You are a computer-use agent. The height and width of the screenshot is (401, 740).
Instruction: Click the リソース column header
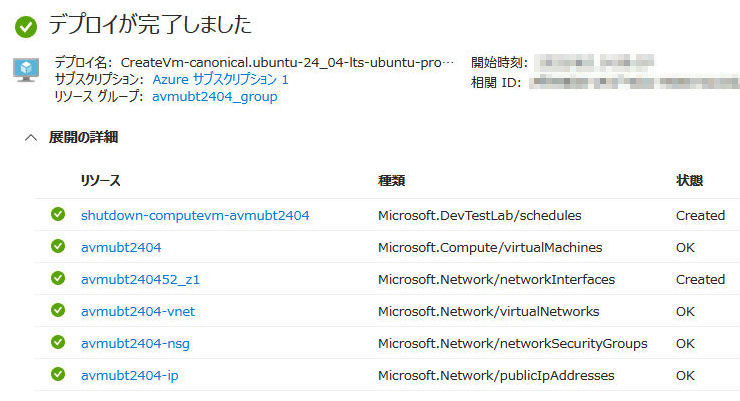(100, 181)
